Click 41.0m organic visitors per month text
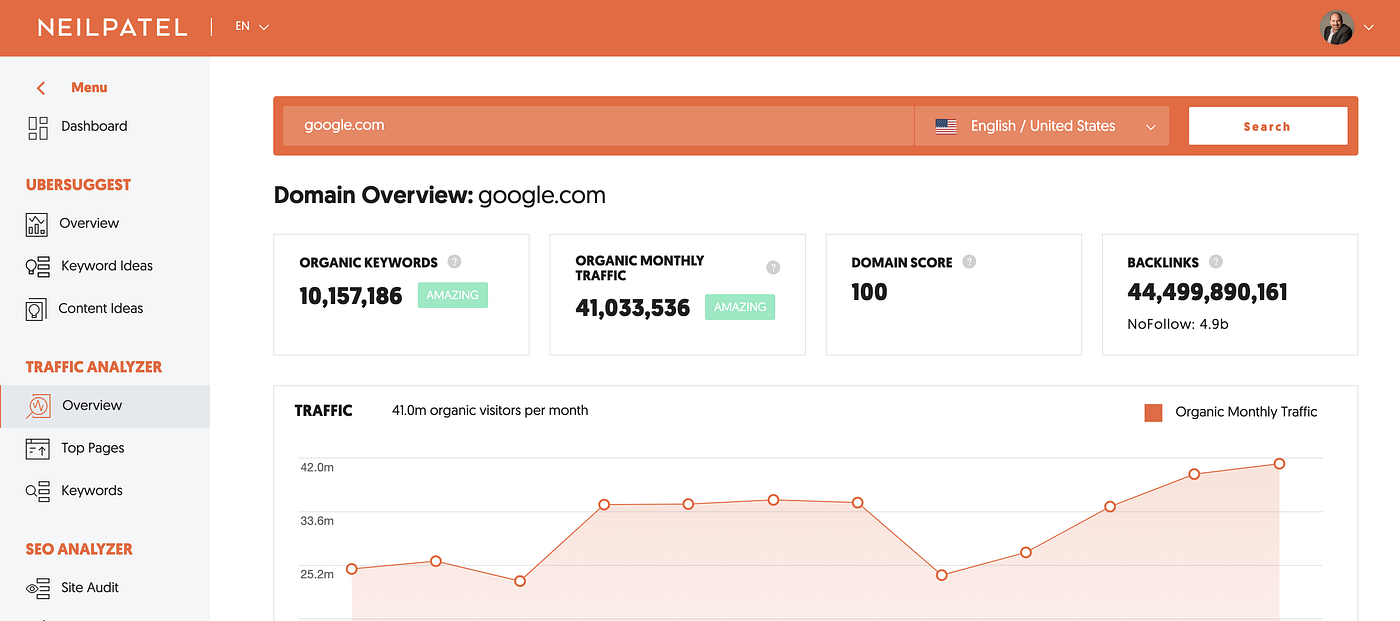Screen dimensions: 1400x621 [490, 410]
